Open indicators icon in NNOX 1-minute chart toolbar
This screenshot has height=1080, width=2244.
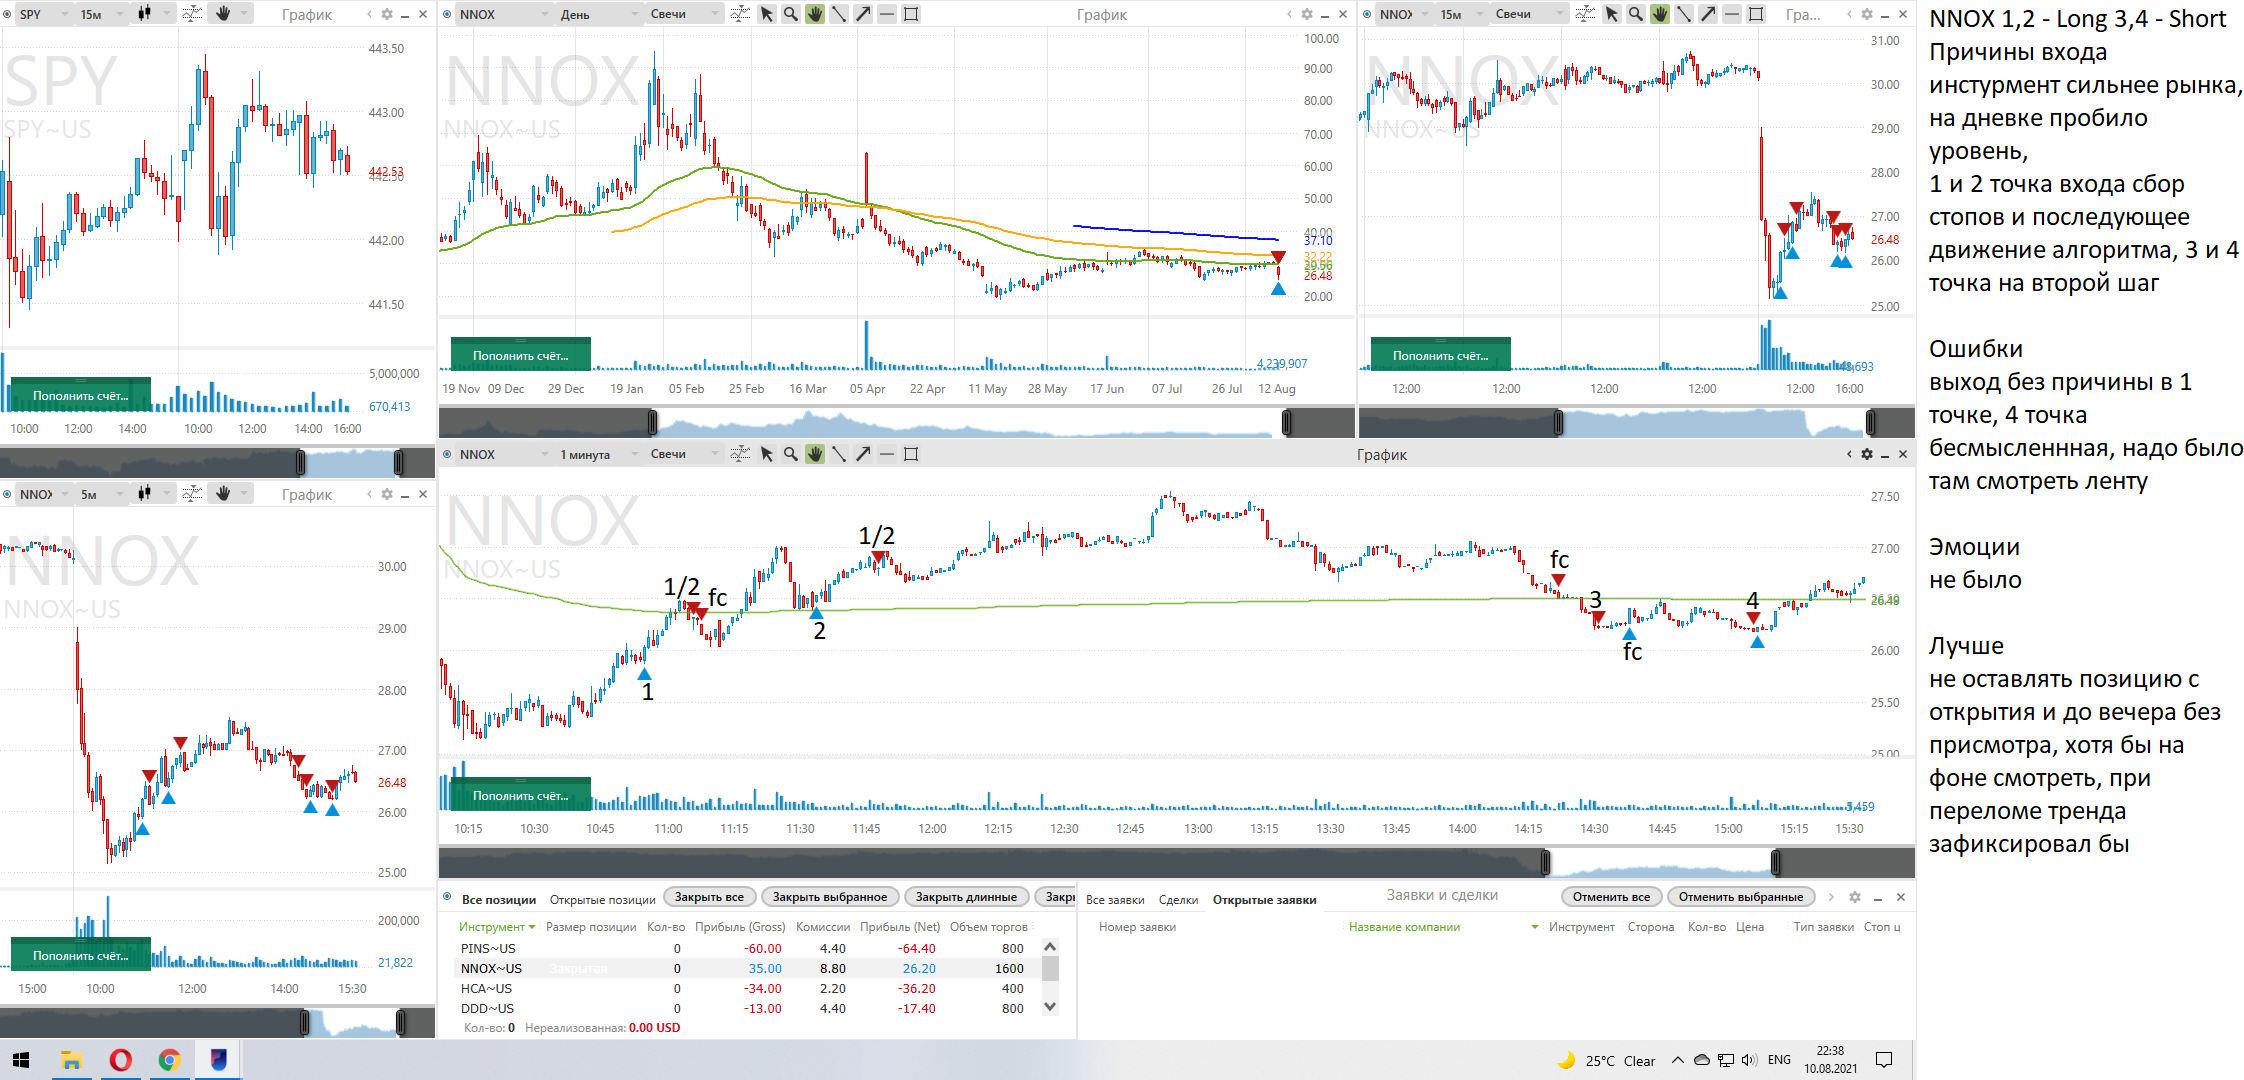pos(740,454)
